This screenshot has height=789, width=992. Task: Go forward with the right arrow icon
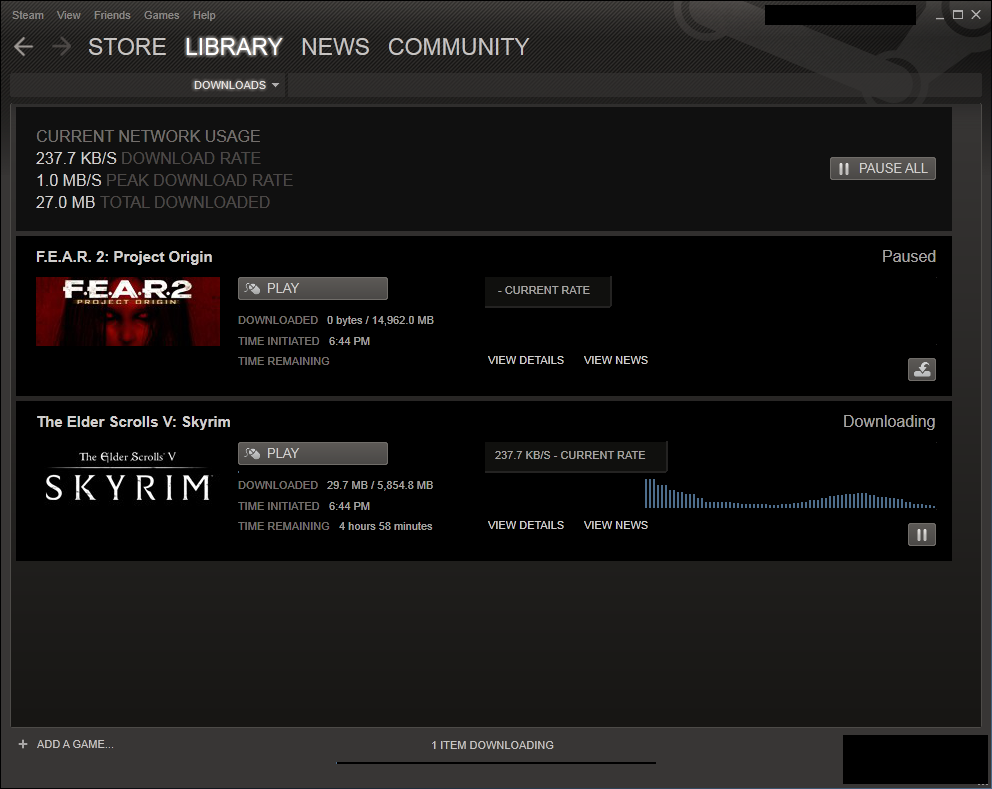coord(61,46)
